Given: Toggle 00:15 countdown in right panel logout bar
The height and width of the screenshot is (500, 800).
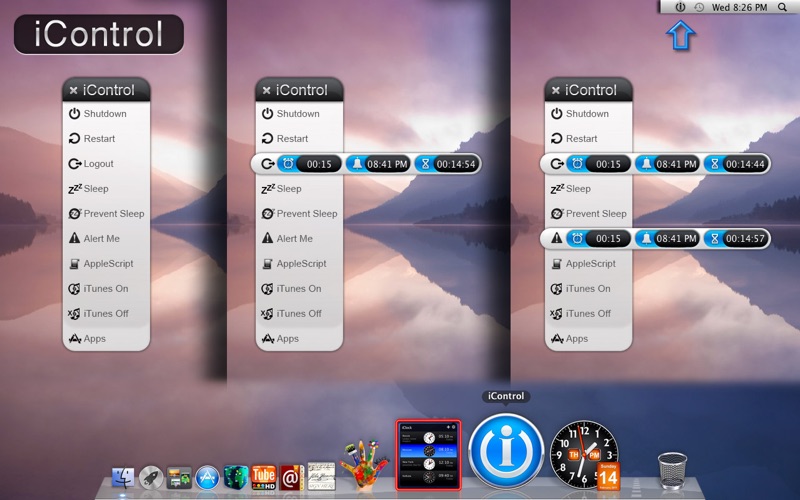Looking at the screenshot, I should (x=598, y=164).
